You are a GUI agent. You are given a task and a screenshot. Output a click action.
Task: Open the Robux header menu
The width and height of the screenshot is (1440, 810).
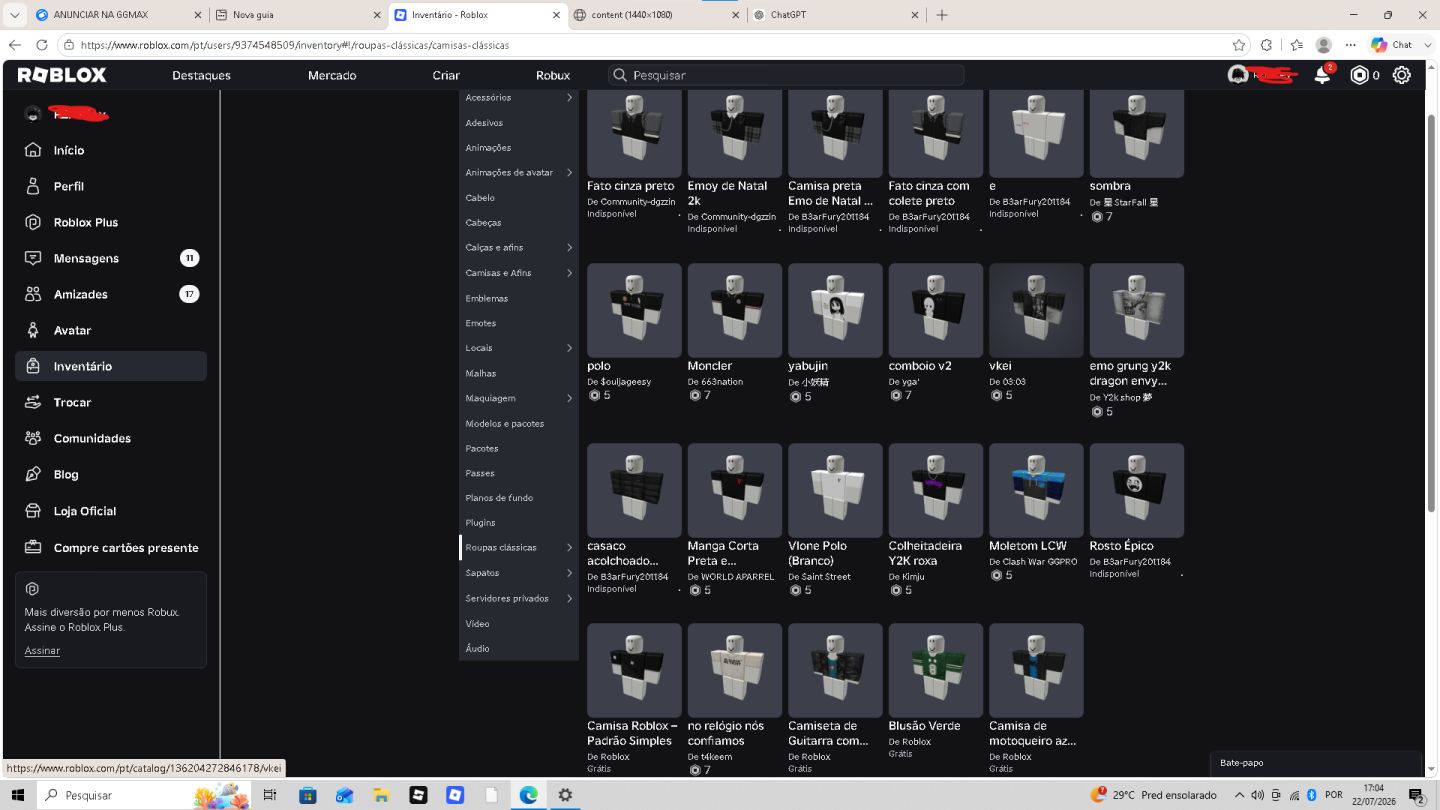pos(553,75)
